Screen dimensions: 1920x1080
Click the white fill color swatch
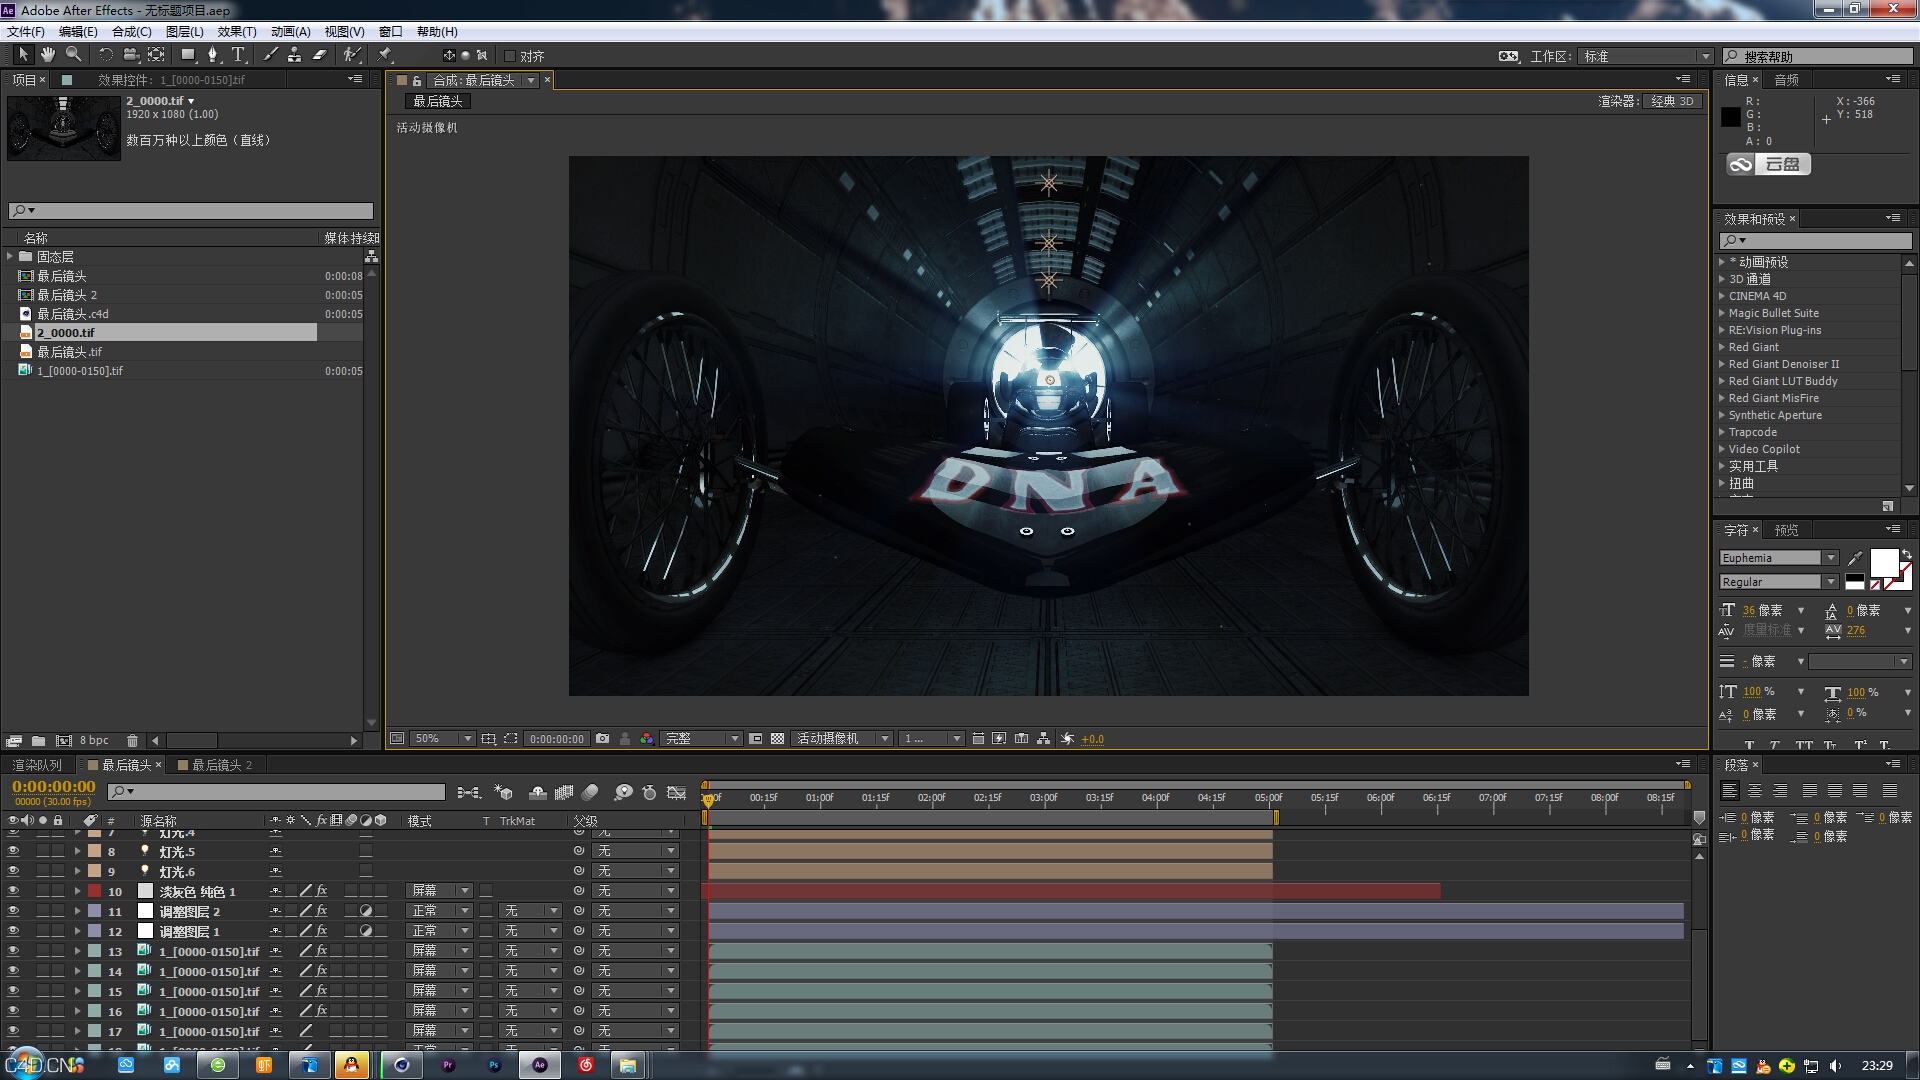pyautogui.click(x=1883, y=563)
